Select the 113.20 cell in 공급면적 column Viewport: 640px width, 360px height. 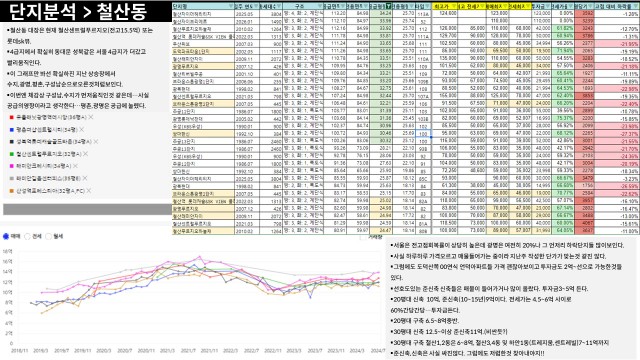pyautogui.click(x=336, y=13)
